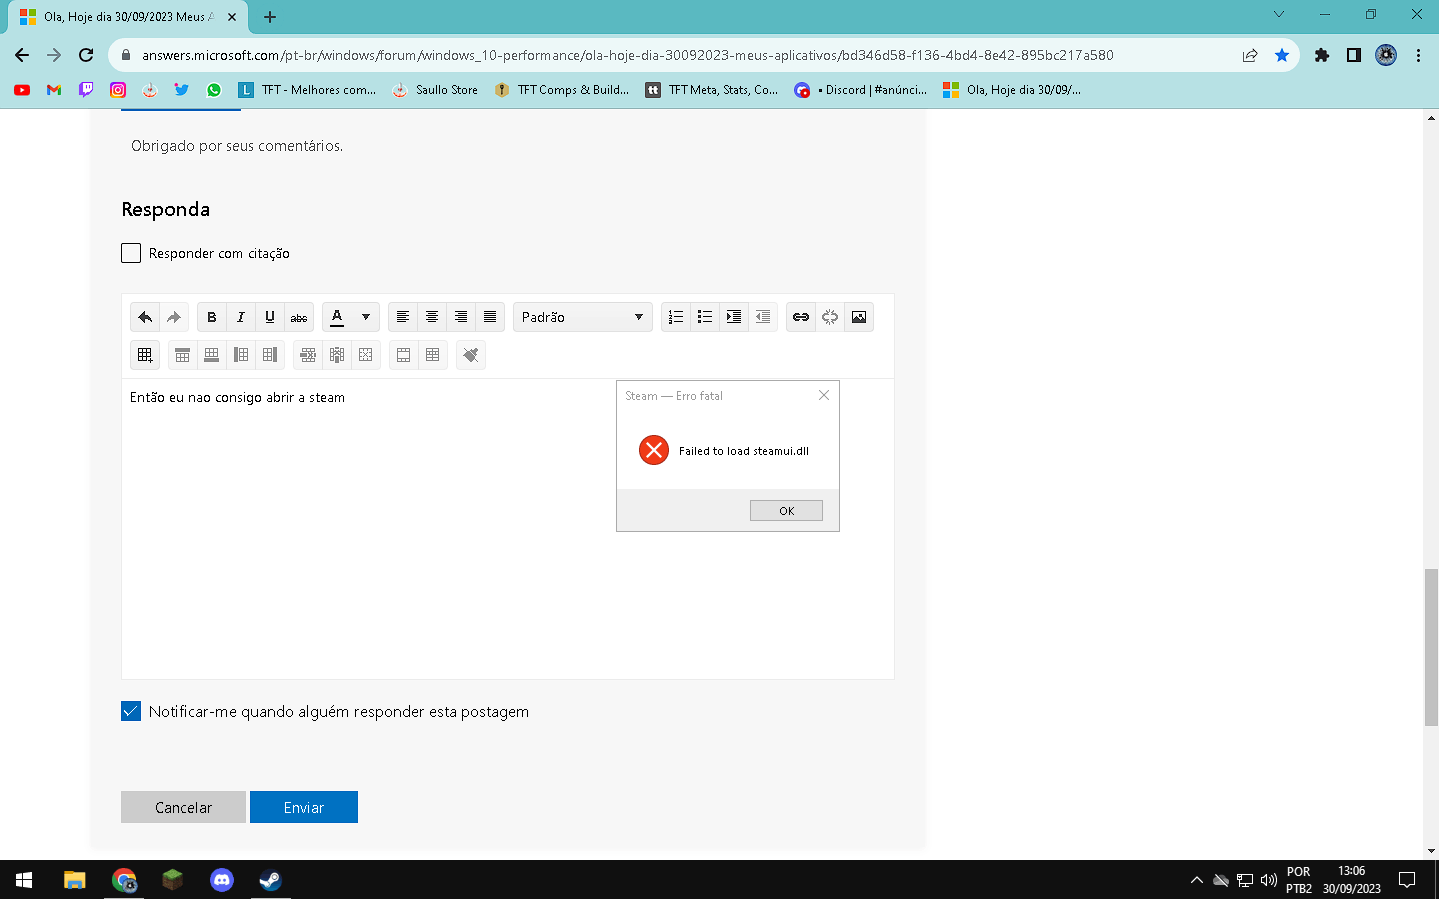Click OK in the Steam error image

pos(786,510)
